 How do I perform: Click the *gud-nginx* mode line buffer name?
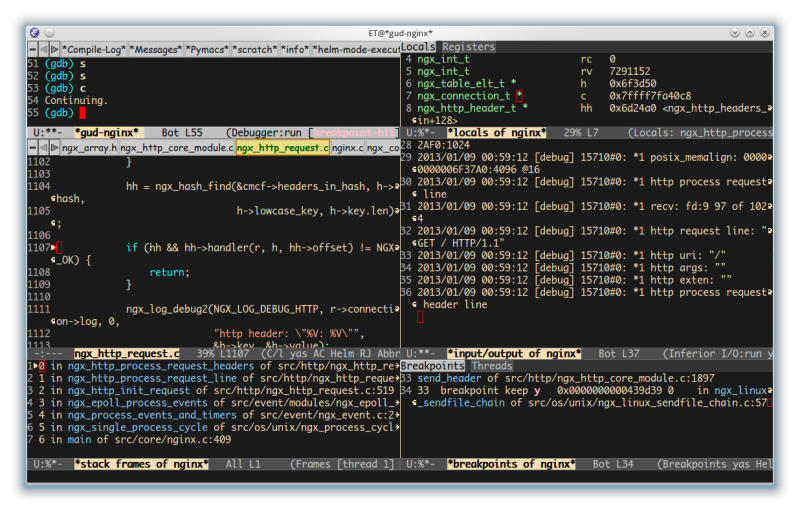pyautogui.click(x=107, y=133)
